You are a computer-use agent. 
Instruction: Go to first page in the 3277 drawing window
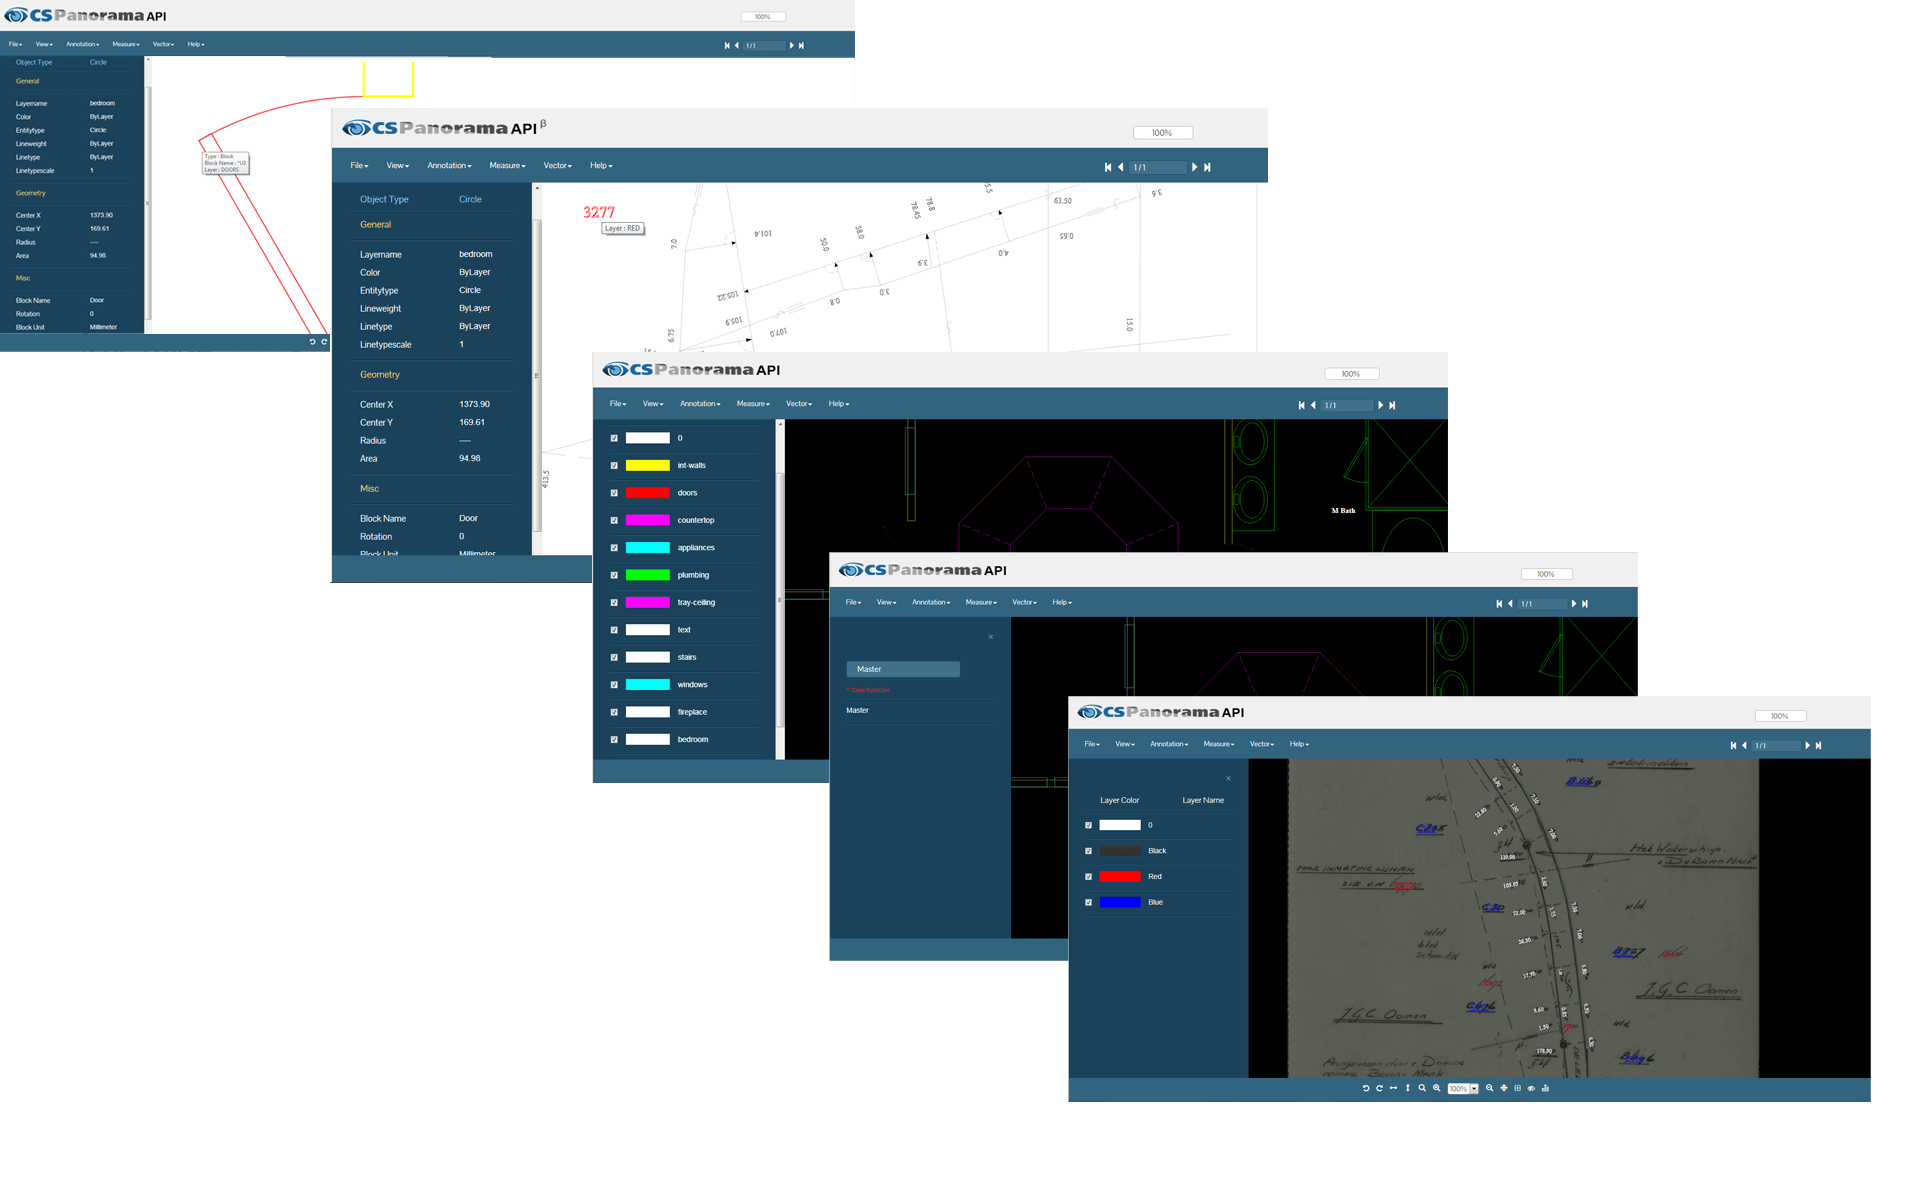pyautogui.click(x=1108, y=167)
